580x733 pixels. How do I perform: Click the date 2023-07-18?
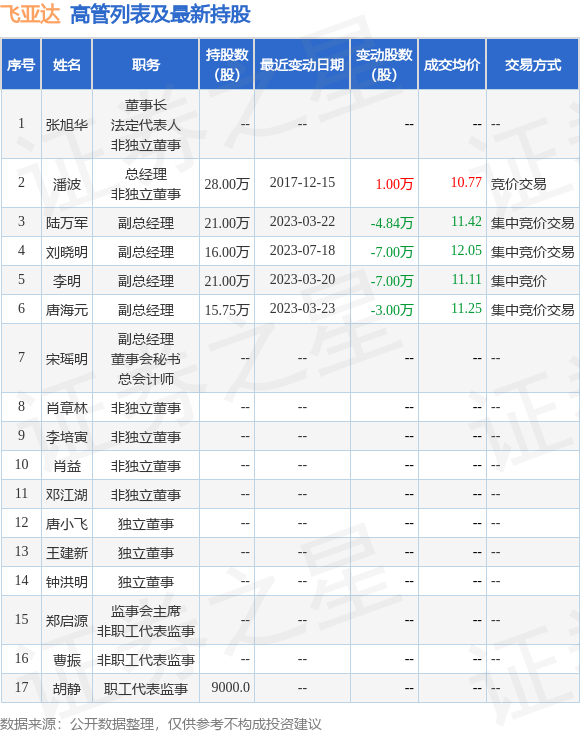coord(302,251)
